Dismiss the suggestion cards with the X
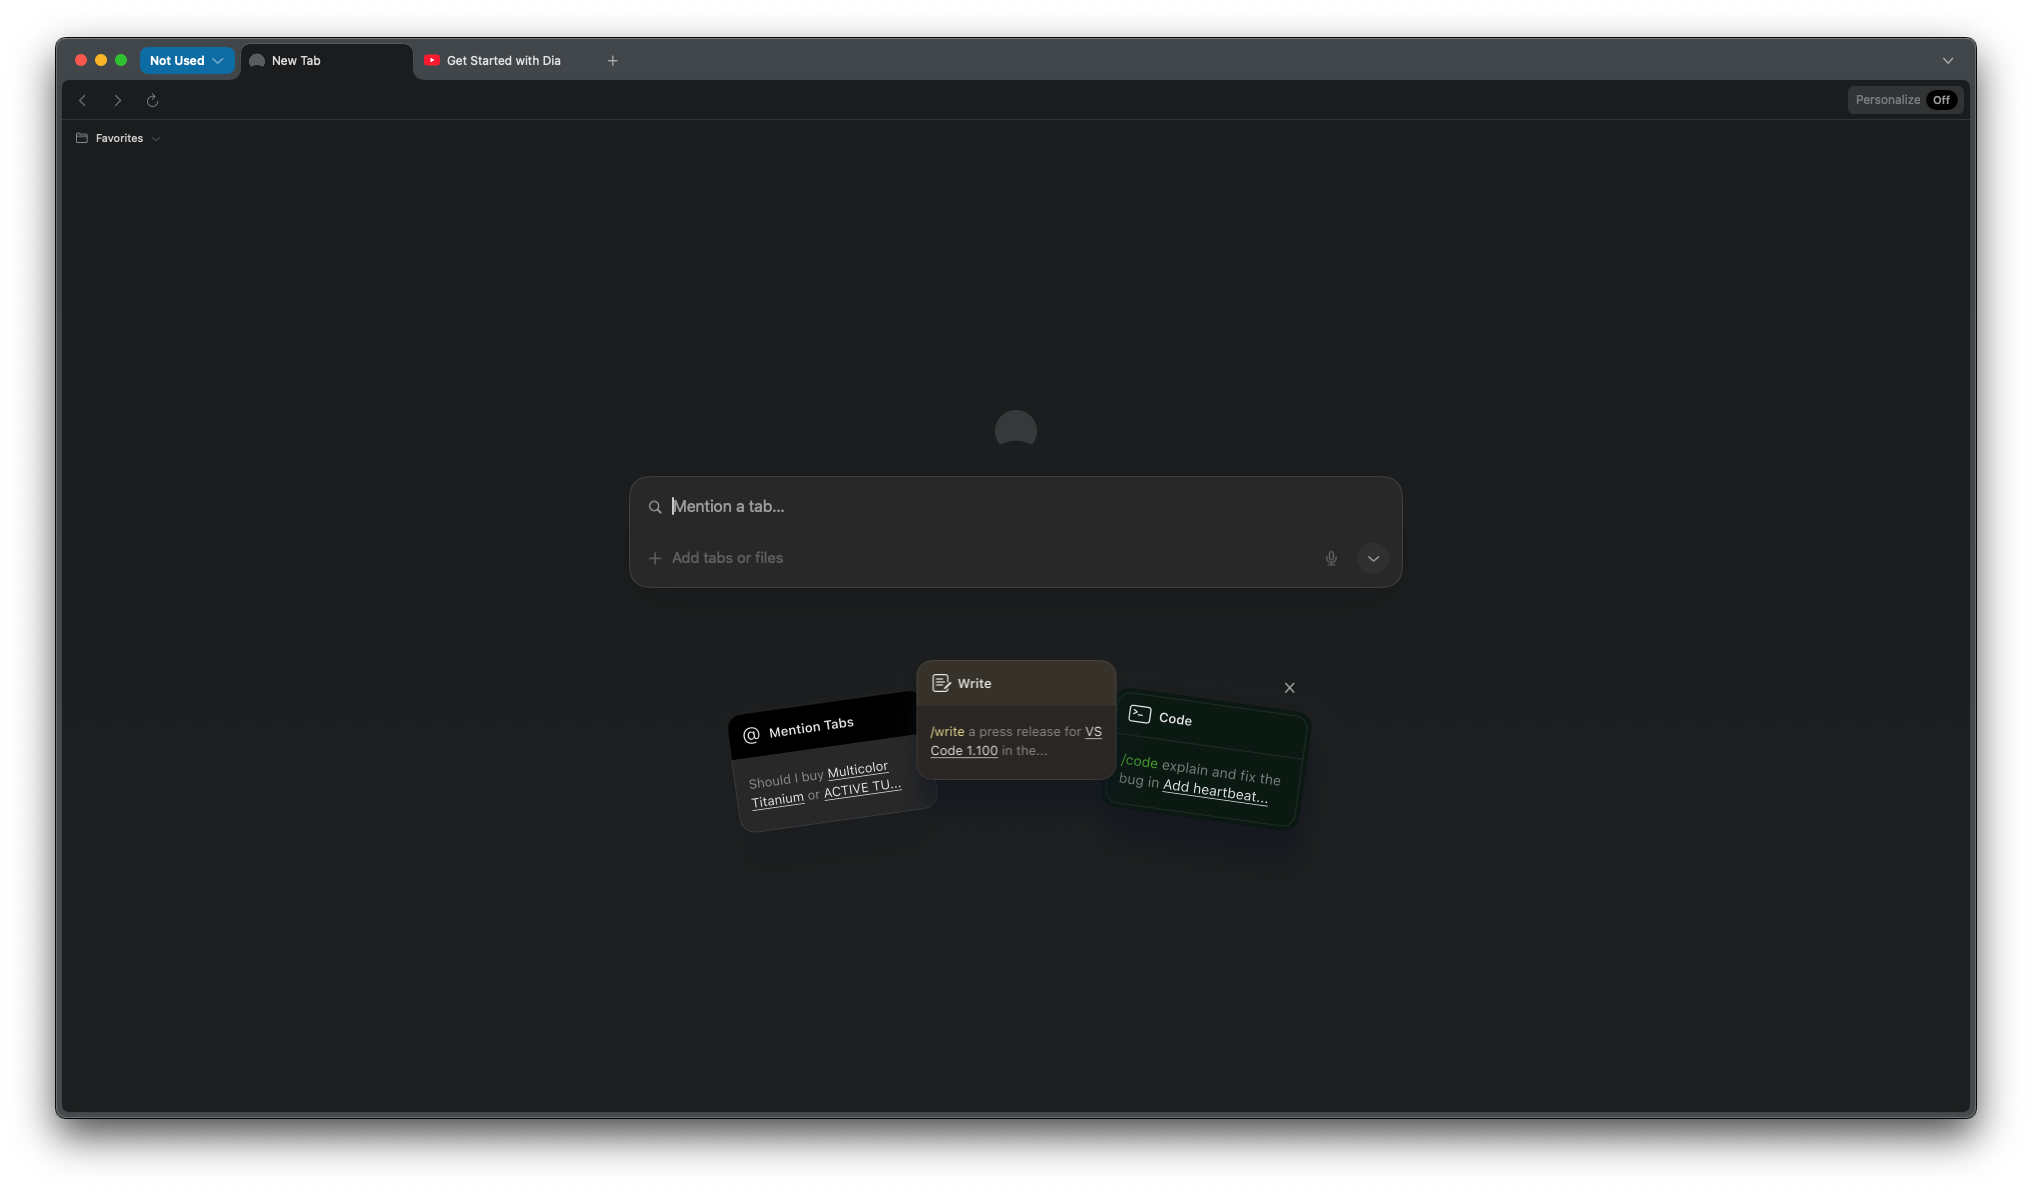 coord(1289,688)
